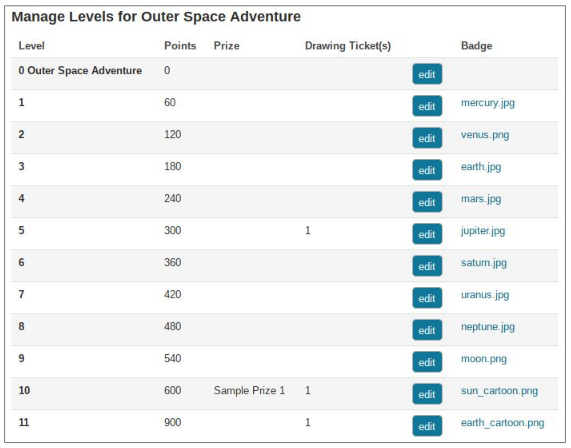Click the 360 points value
This screenshot has width=571, height=448.
click(x=173, y=263)
